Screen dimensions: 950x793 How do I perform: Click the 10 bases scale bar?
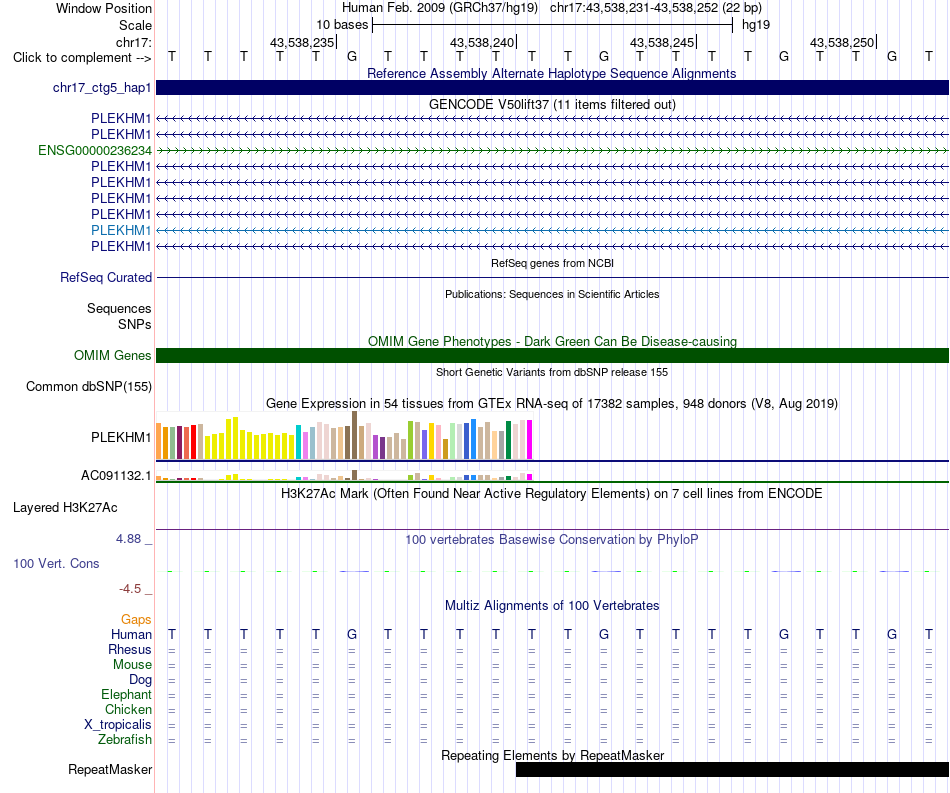(553, 25)
